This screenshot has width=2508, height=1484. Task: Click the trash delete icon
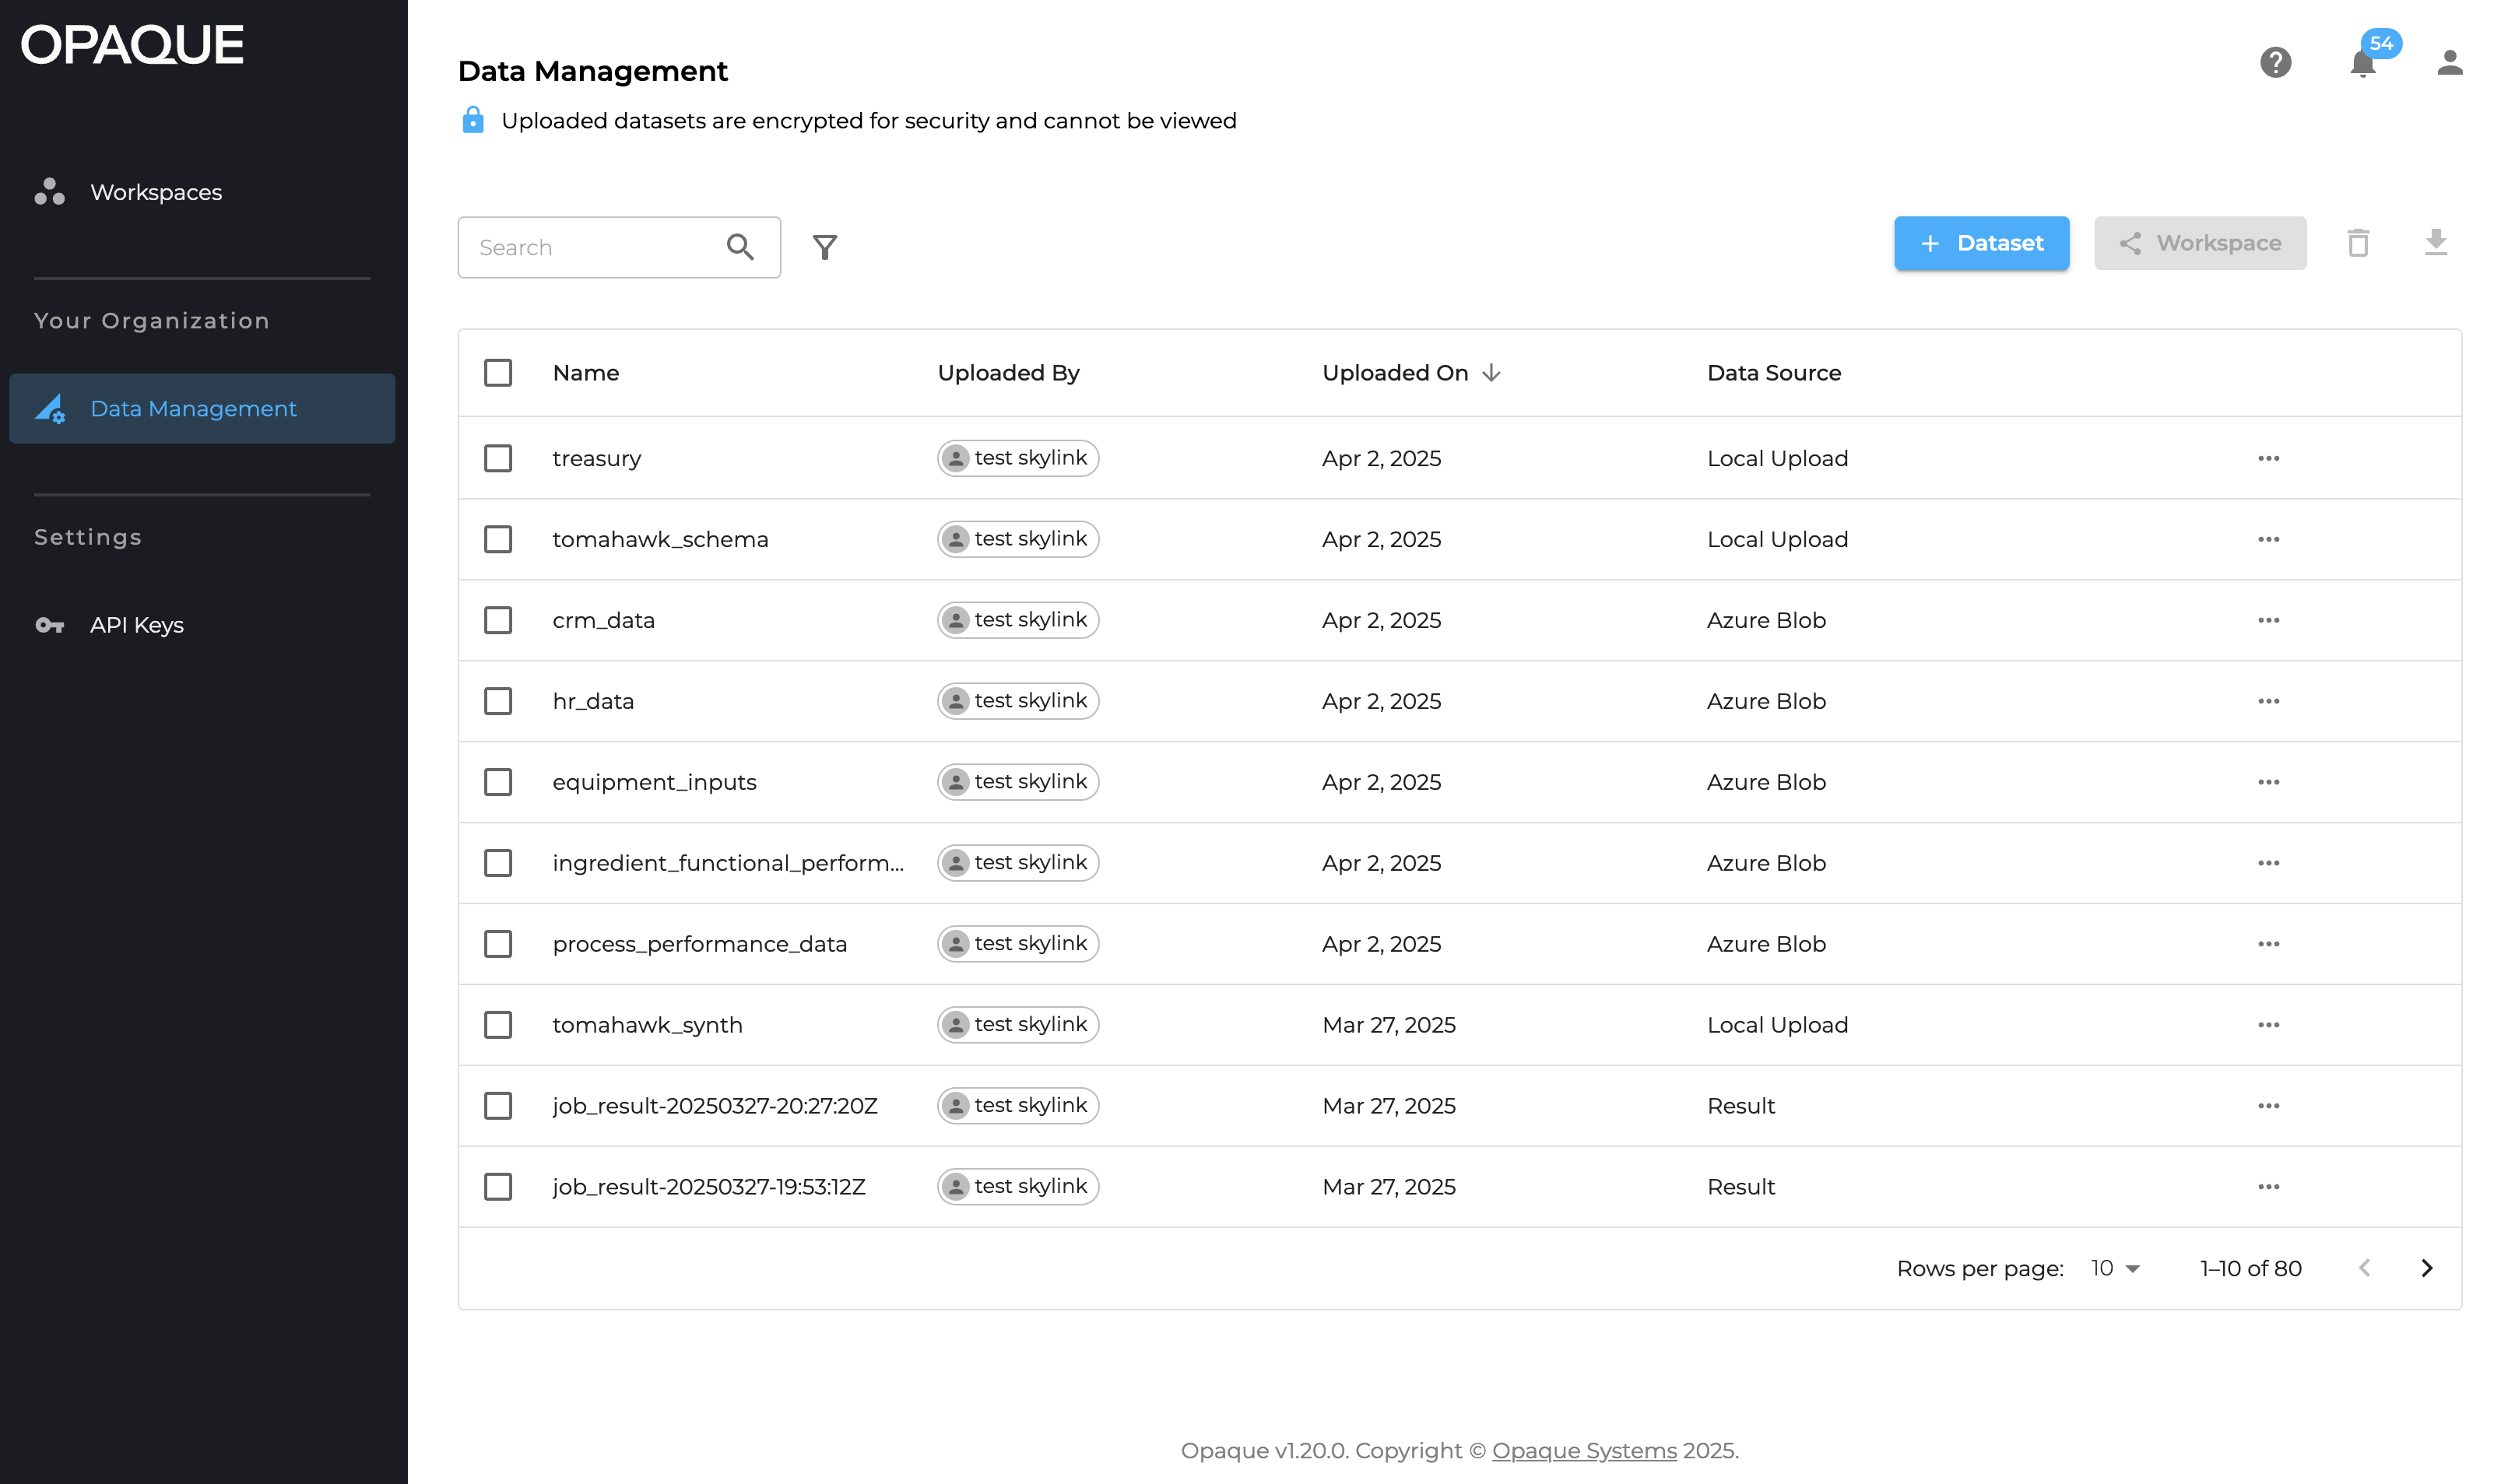tap(2358, 243)
